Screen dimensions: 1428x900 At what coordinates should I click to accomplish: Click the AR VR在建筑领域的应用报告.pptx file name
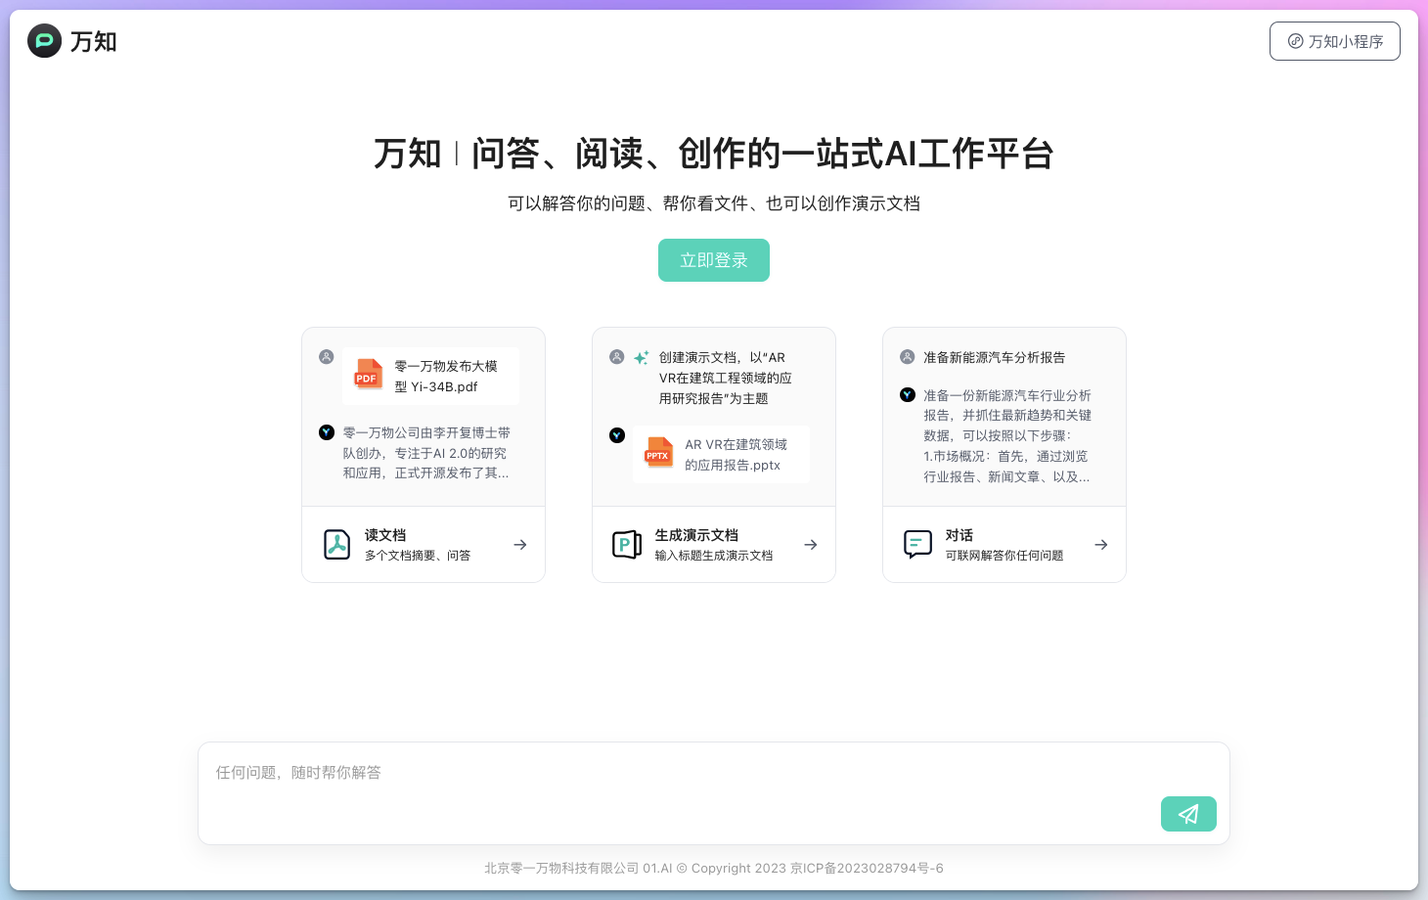tap(736, 454)
